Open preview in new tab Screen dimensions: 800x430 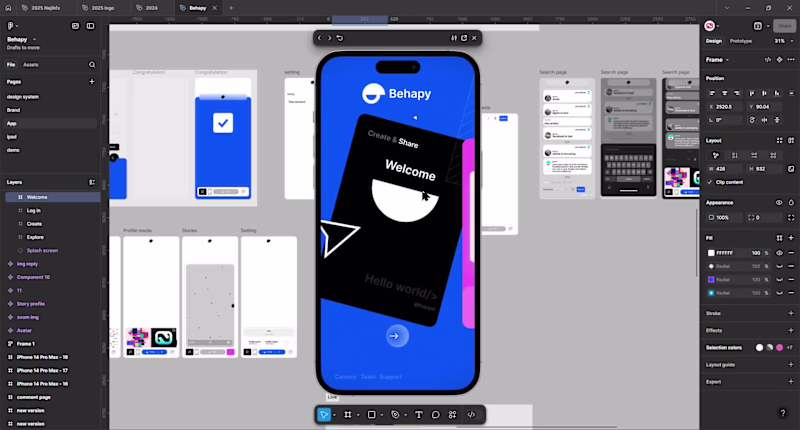tap(464, 38)
